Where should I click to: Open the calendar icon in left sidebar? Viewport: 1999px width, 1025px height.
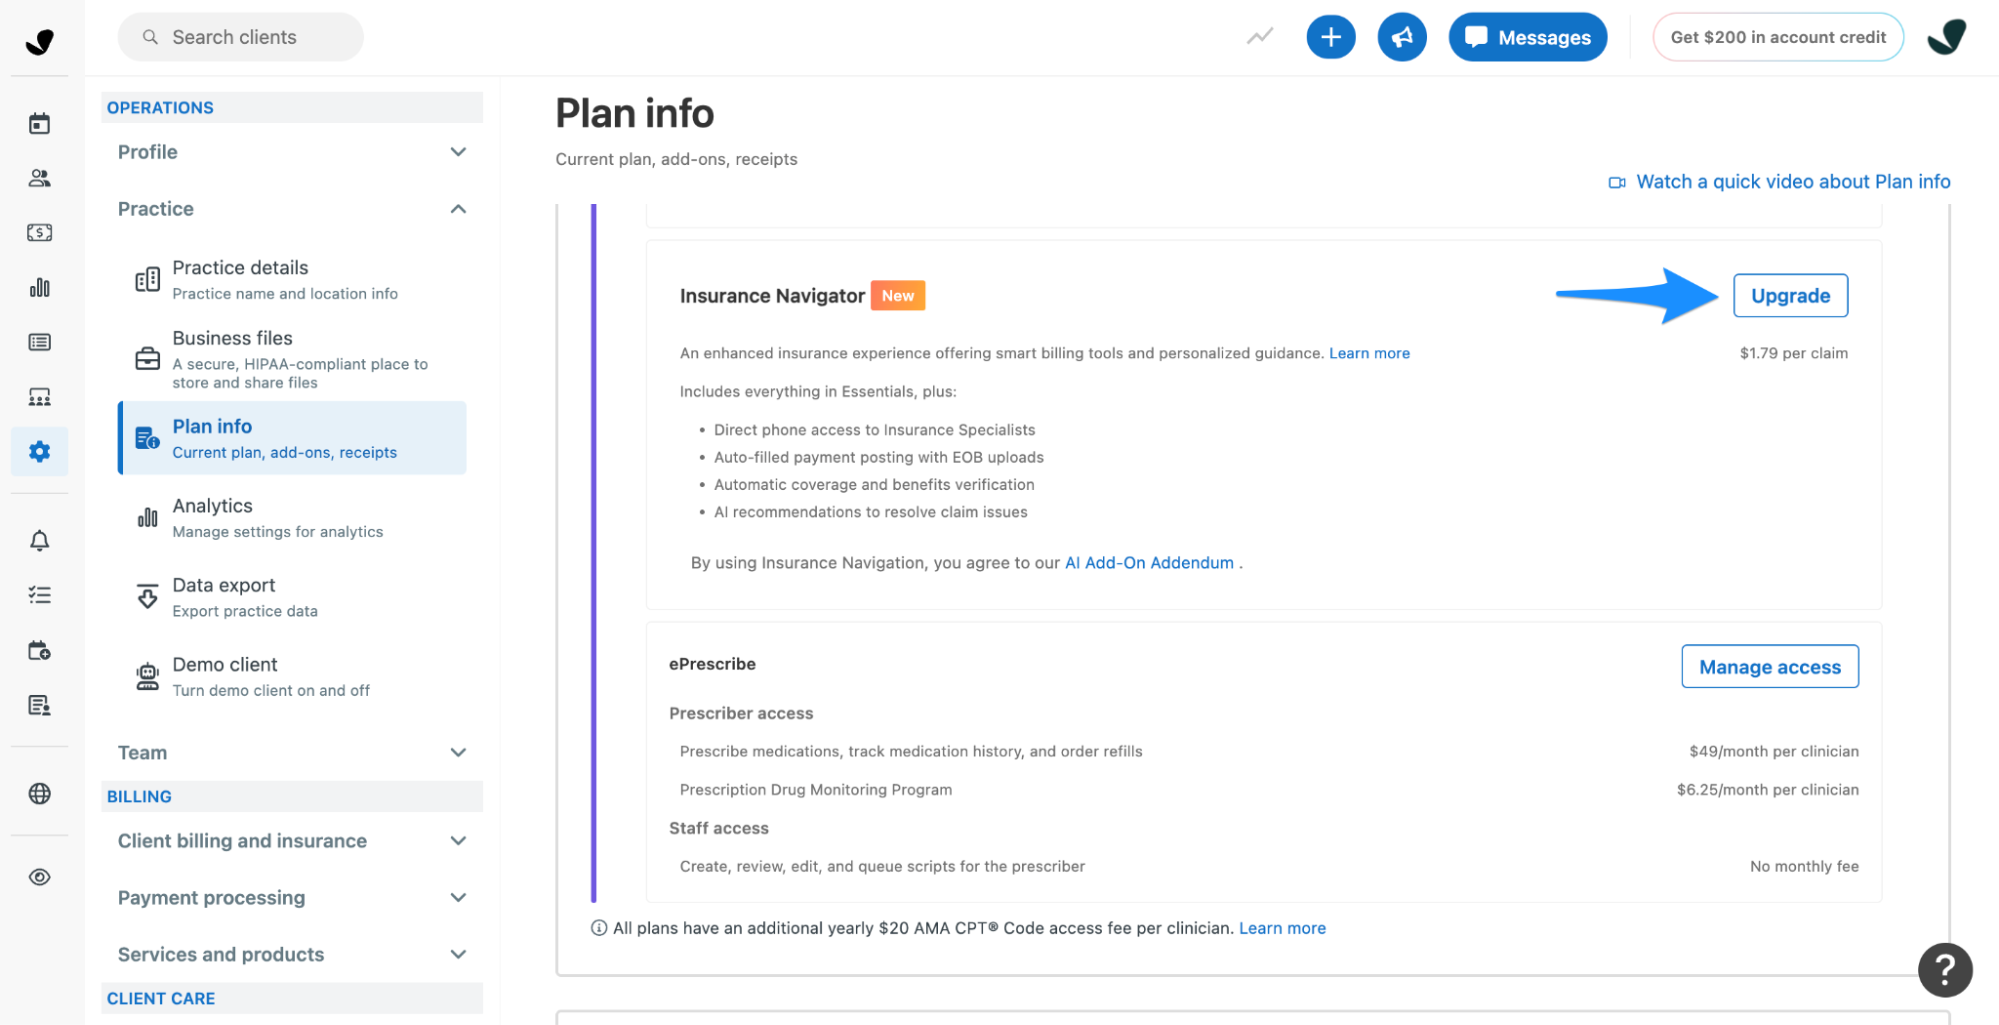point(39,124)
